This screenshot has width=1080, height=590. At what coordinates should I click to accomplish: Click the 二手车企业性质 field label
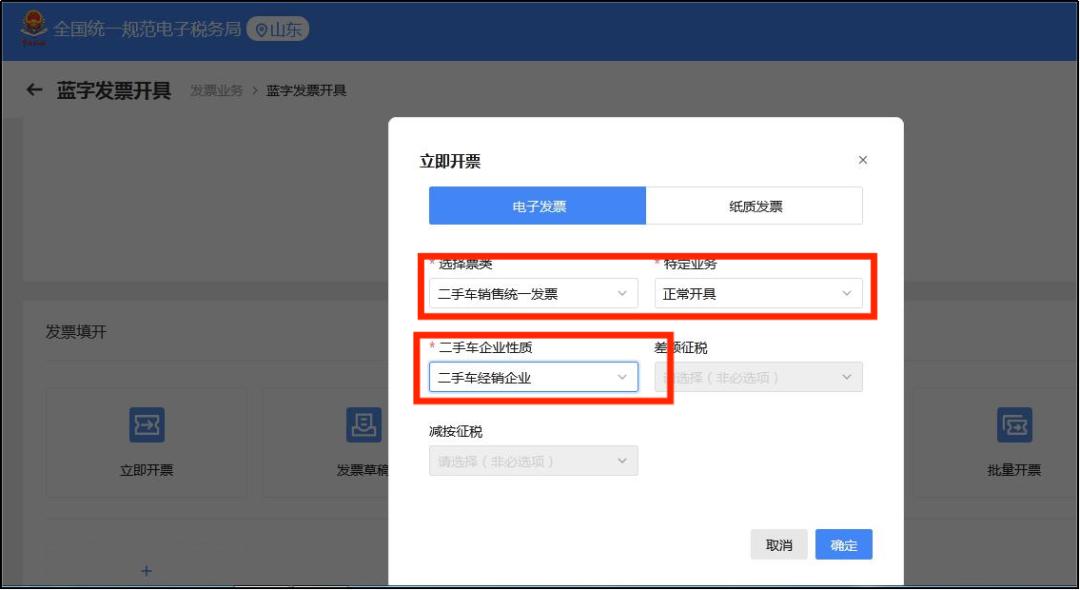[x=486, y=347]
